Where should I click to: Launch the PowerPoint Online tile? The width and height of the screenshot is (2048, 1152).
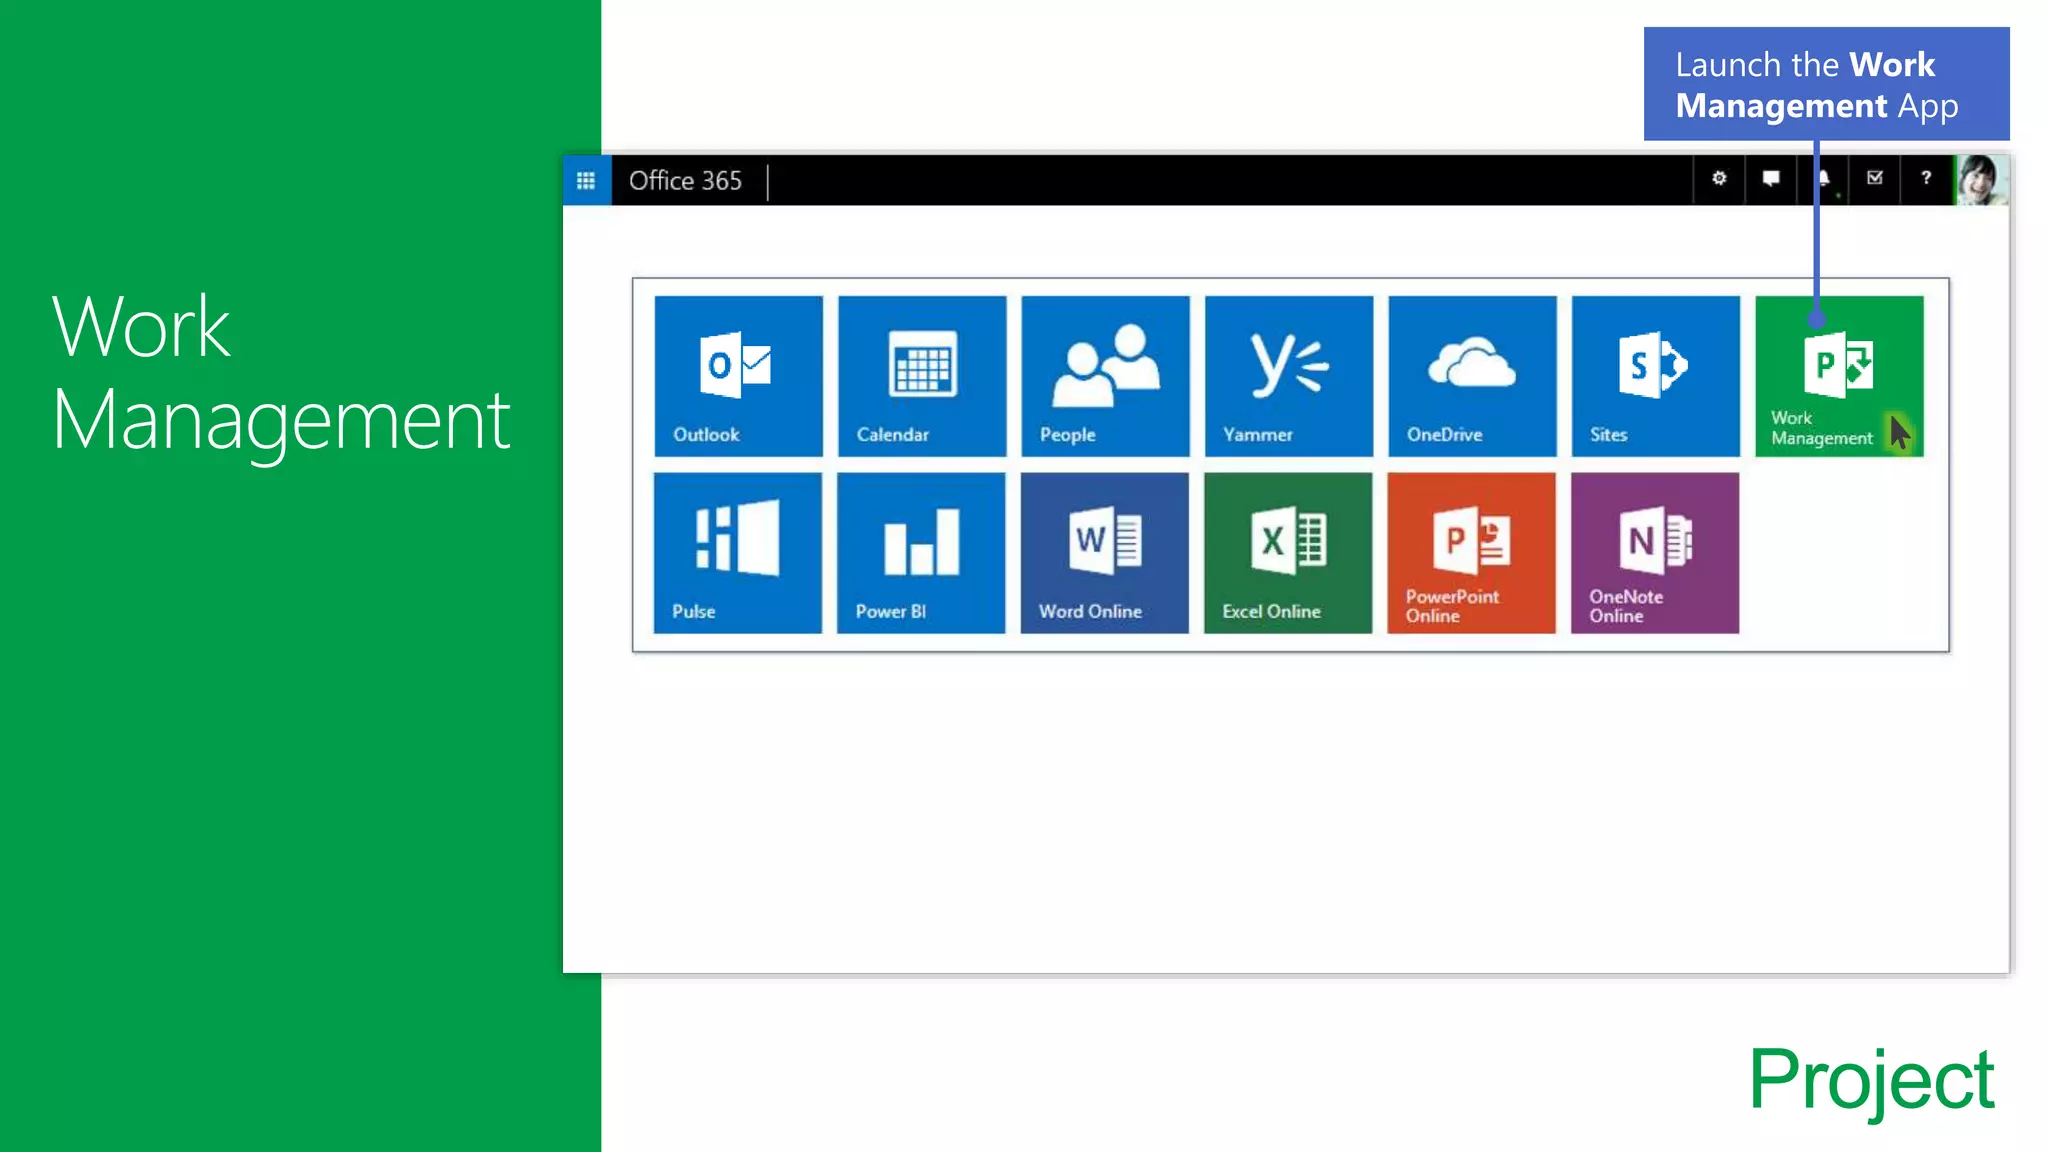pos(1471,553)
